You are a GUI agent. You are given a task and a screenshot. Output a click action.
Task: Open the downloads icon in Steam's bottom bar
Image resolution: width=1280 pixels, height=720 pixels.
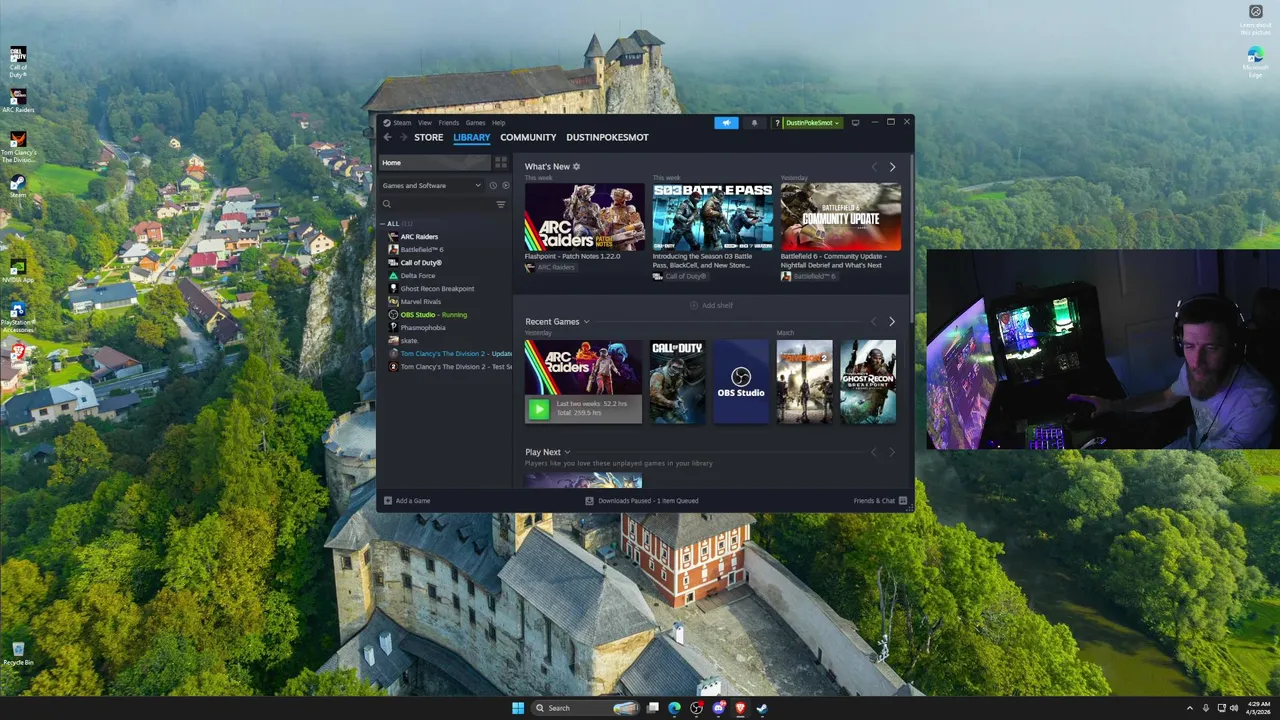coord(590,501)
